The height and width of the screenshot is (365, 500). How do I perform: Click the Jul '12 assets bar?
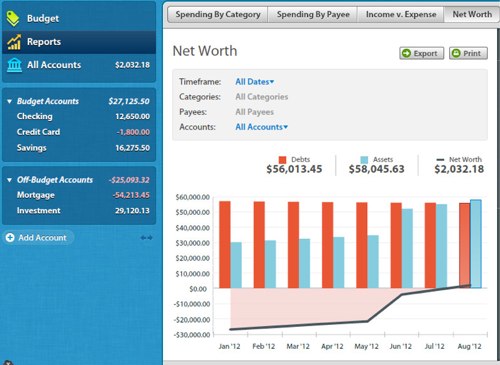click(441, 246)
